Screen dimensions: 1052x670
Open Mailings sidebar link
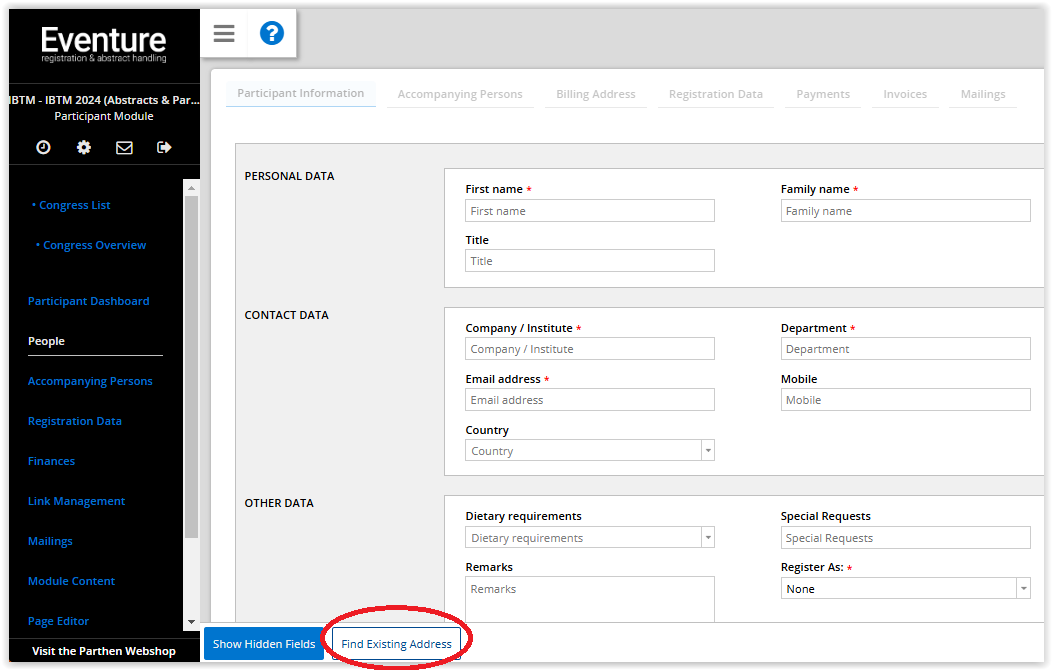(50, 541)
